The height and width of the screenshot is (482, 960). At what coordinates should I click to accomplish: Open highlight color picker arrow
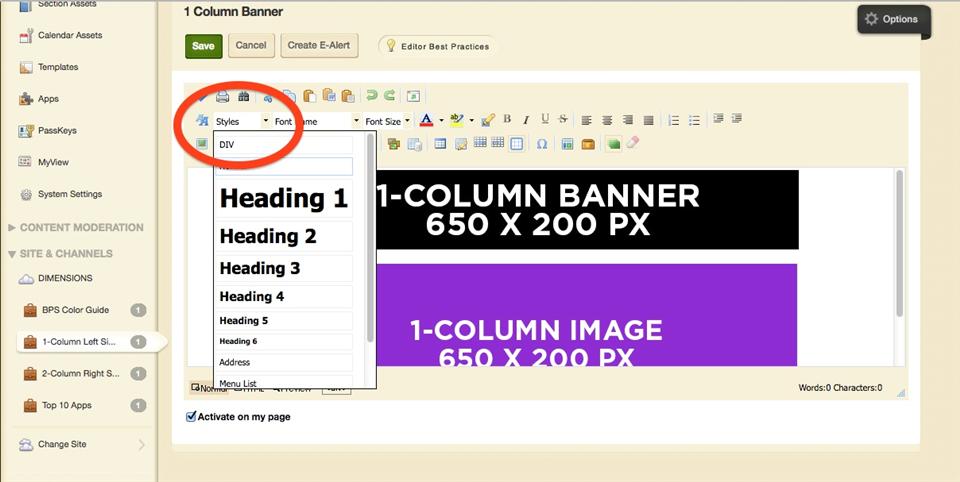tap(471, 121)
